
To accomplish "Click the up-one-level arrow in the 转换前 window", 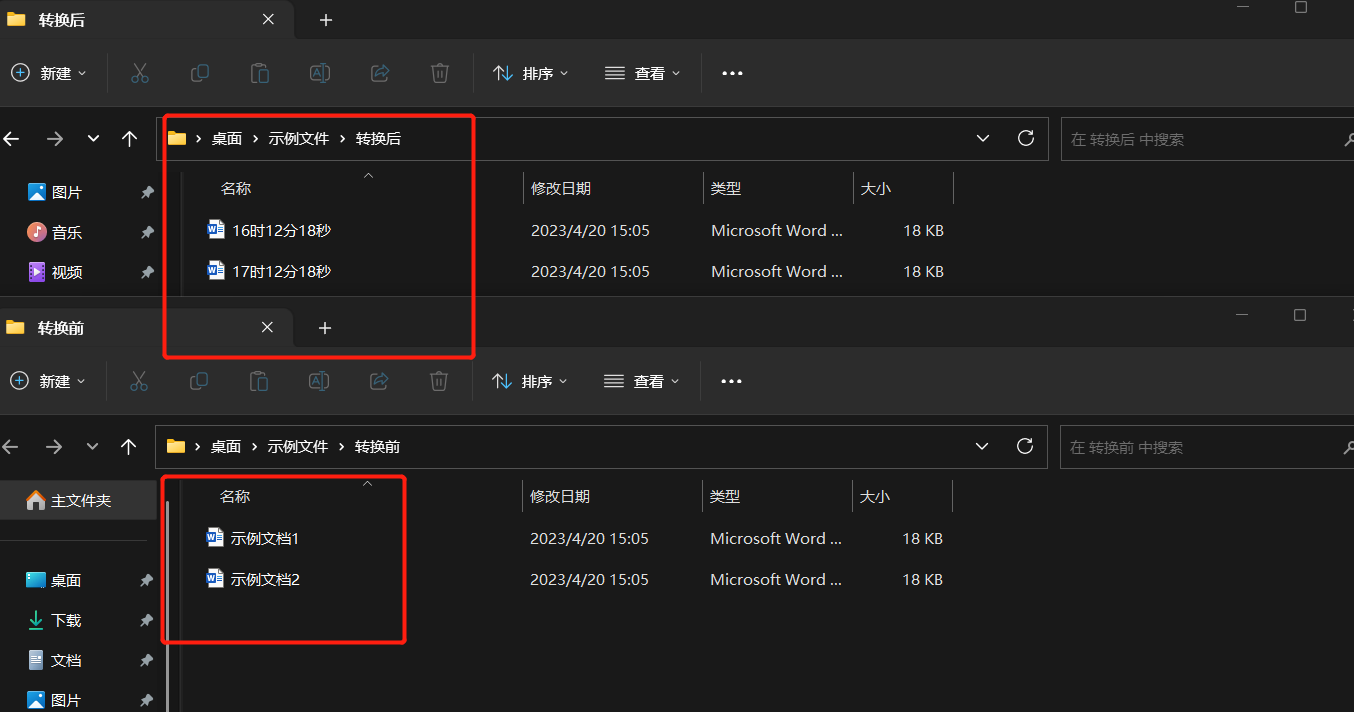I will point(129,446).
